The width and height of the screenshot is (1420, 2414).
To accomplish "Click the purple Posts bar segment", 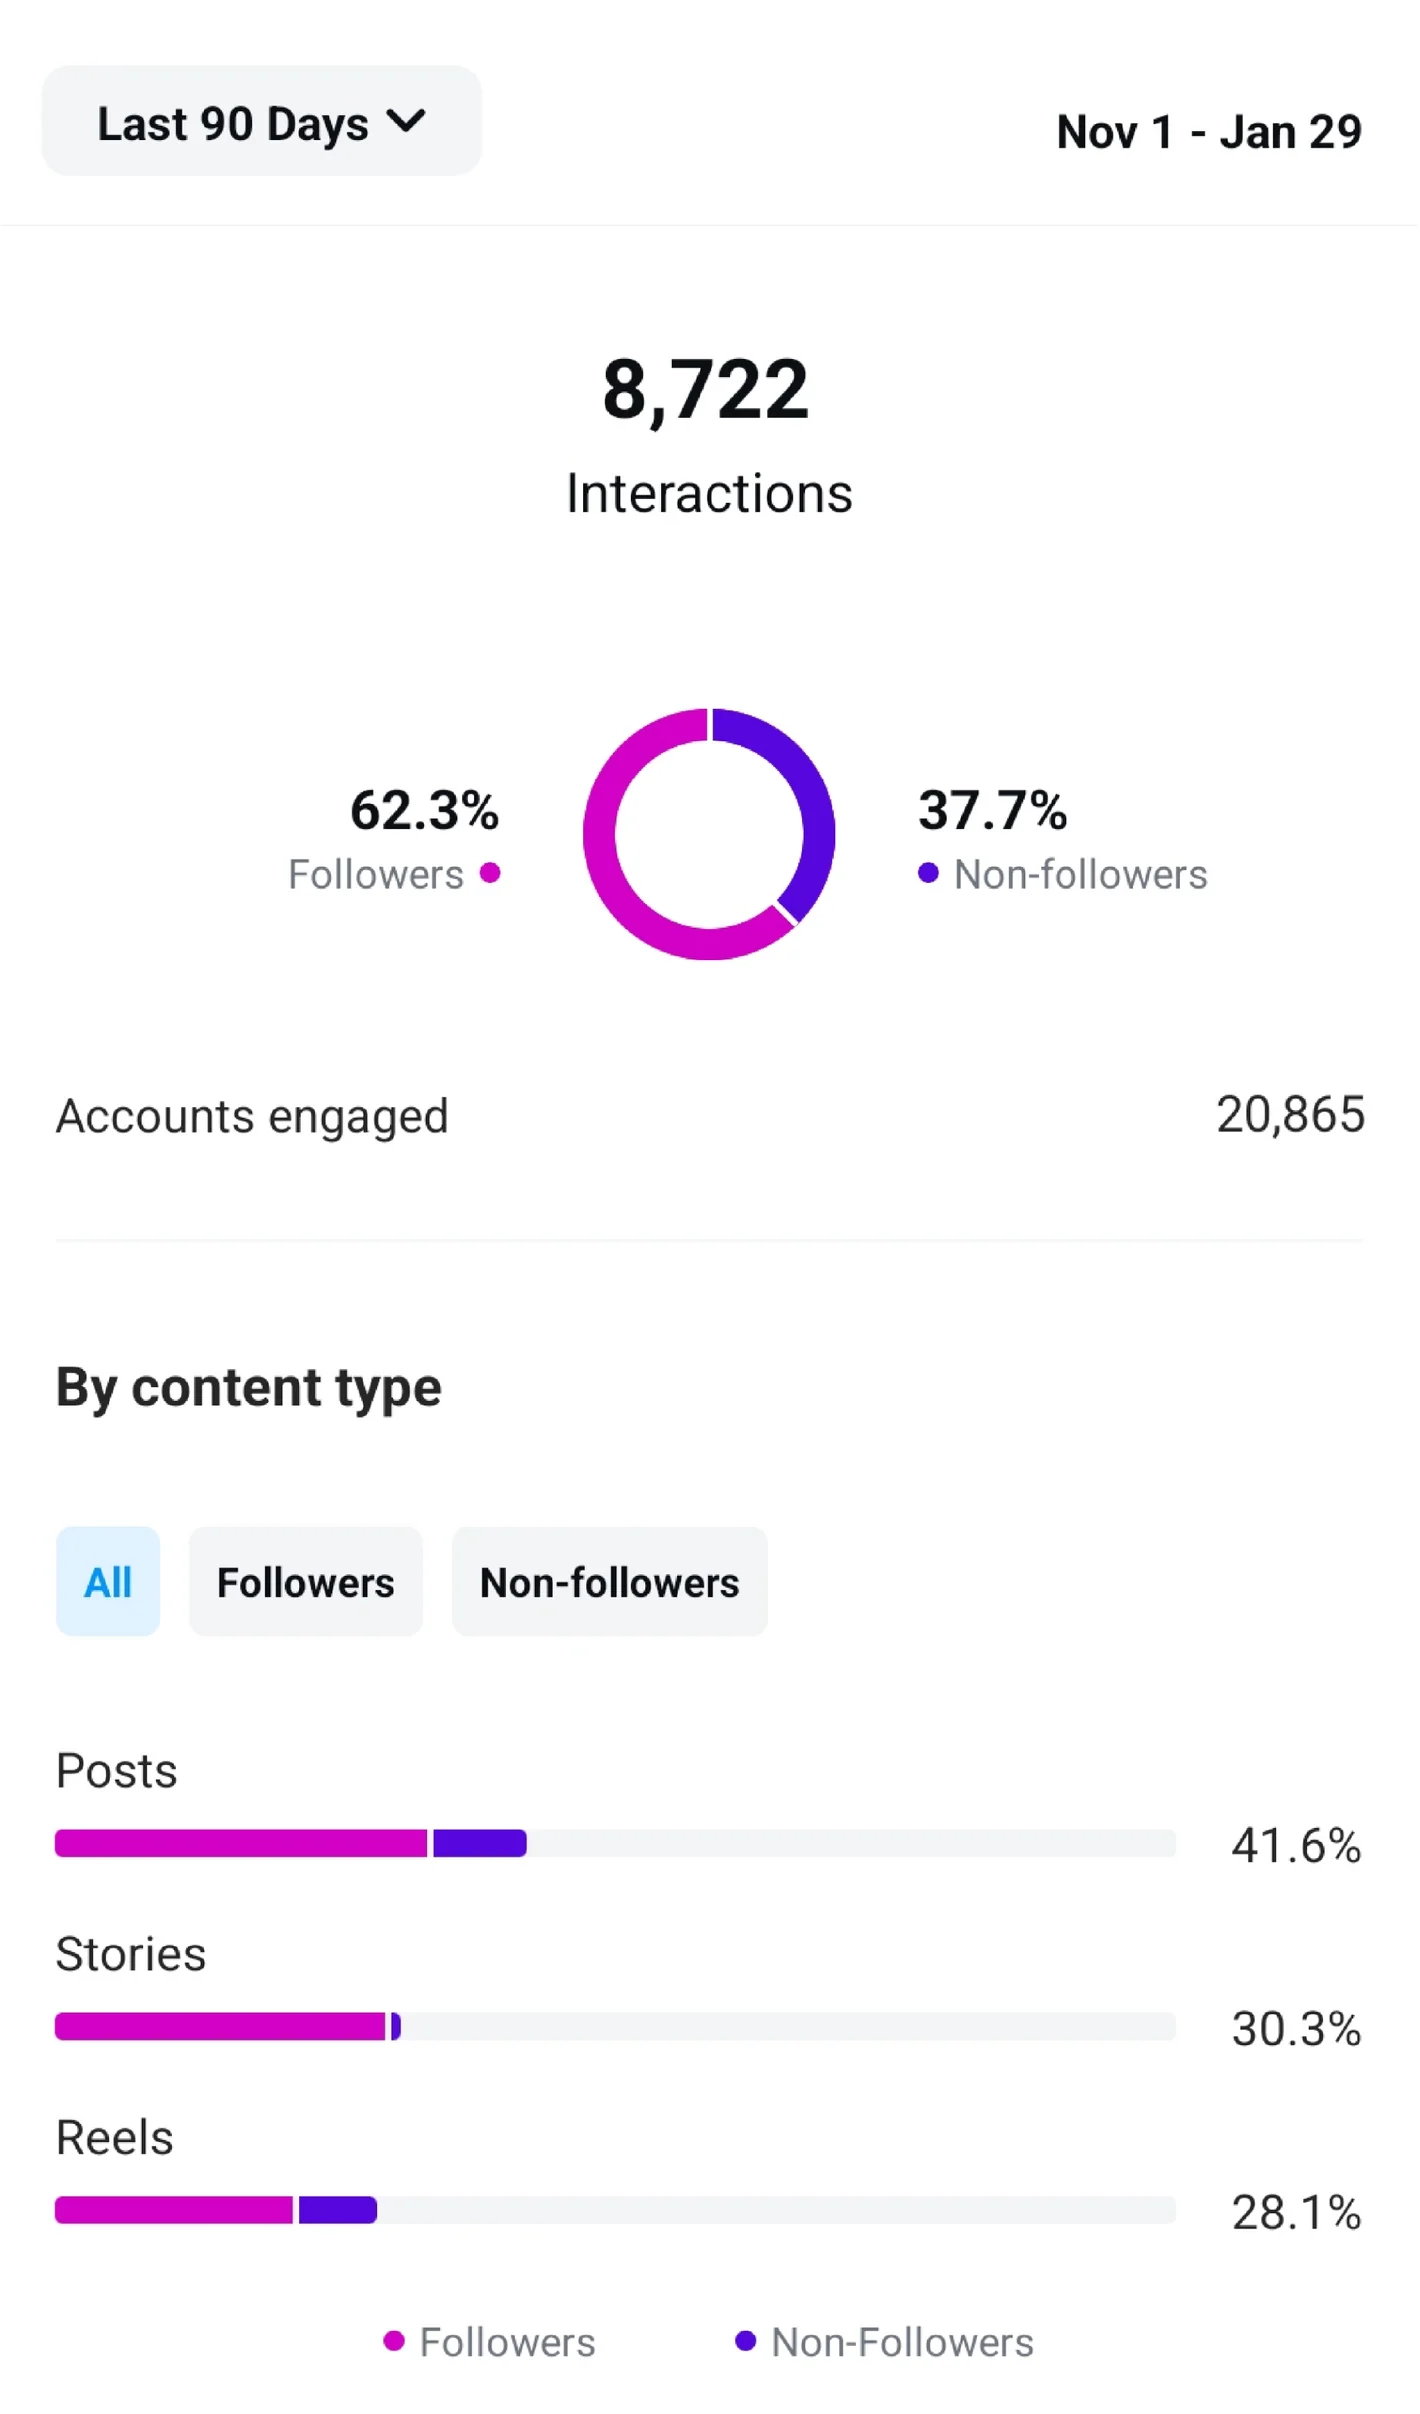I will [x=480, y=1843].
